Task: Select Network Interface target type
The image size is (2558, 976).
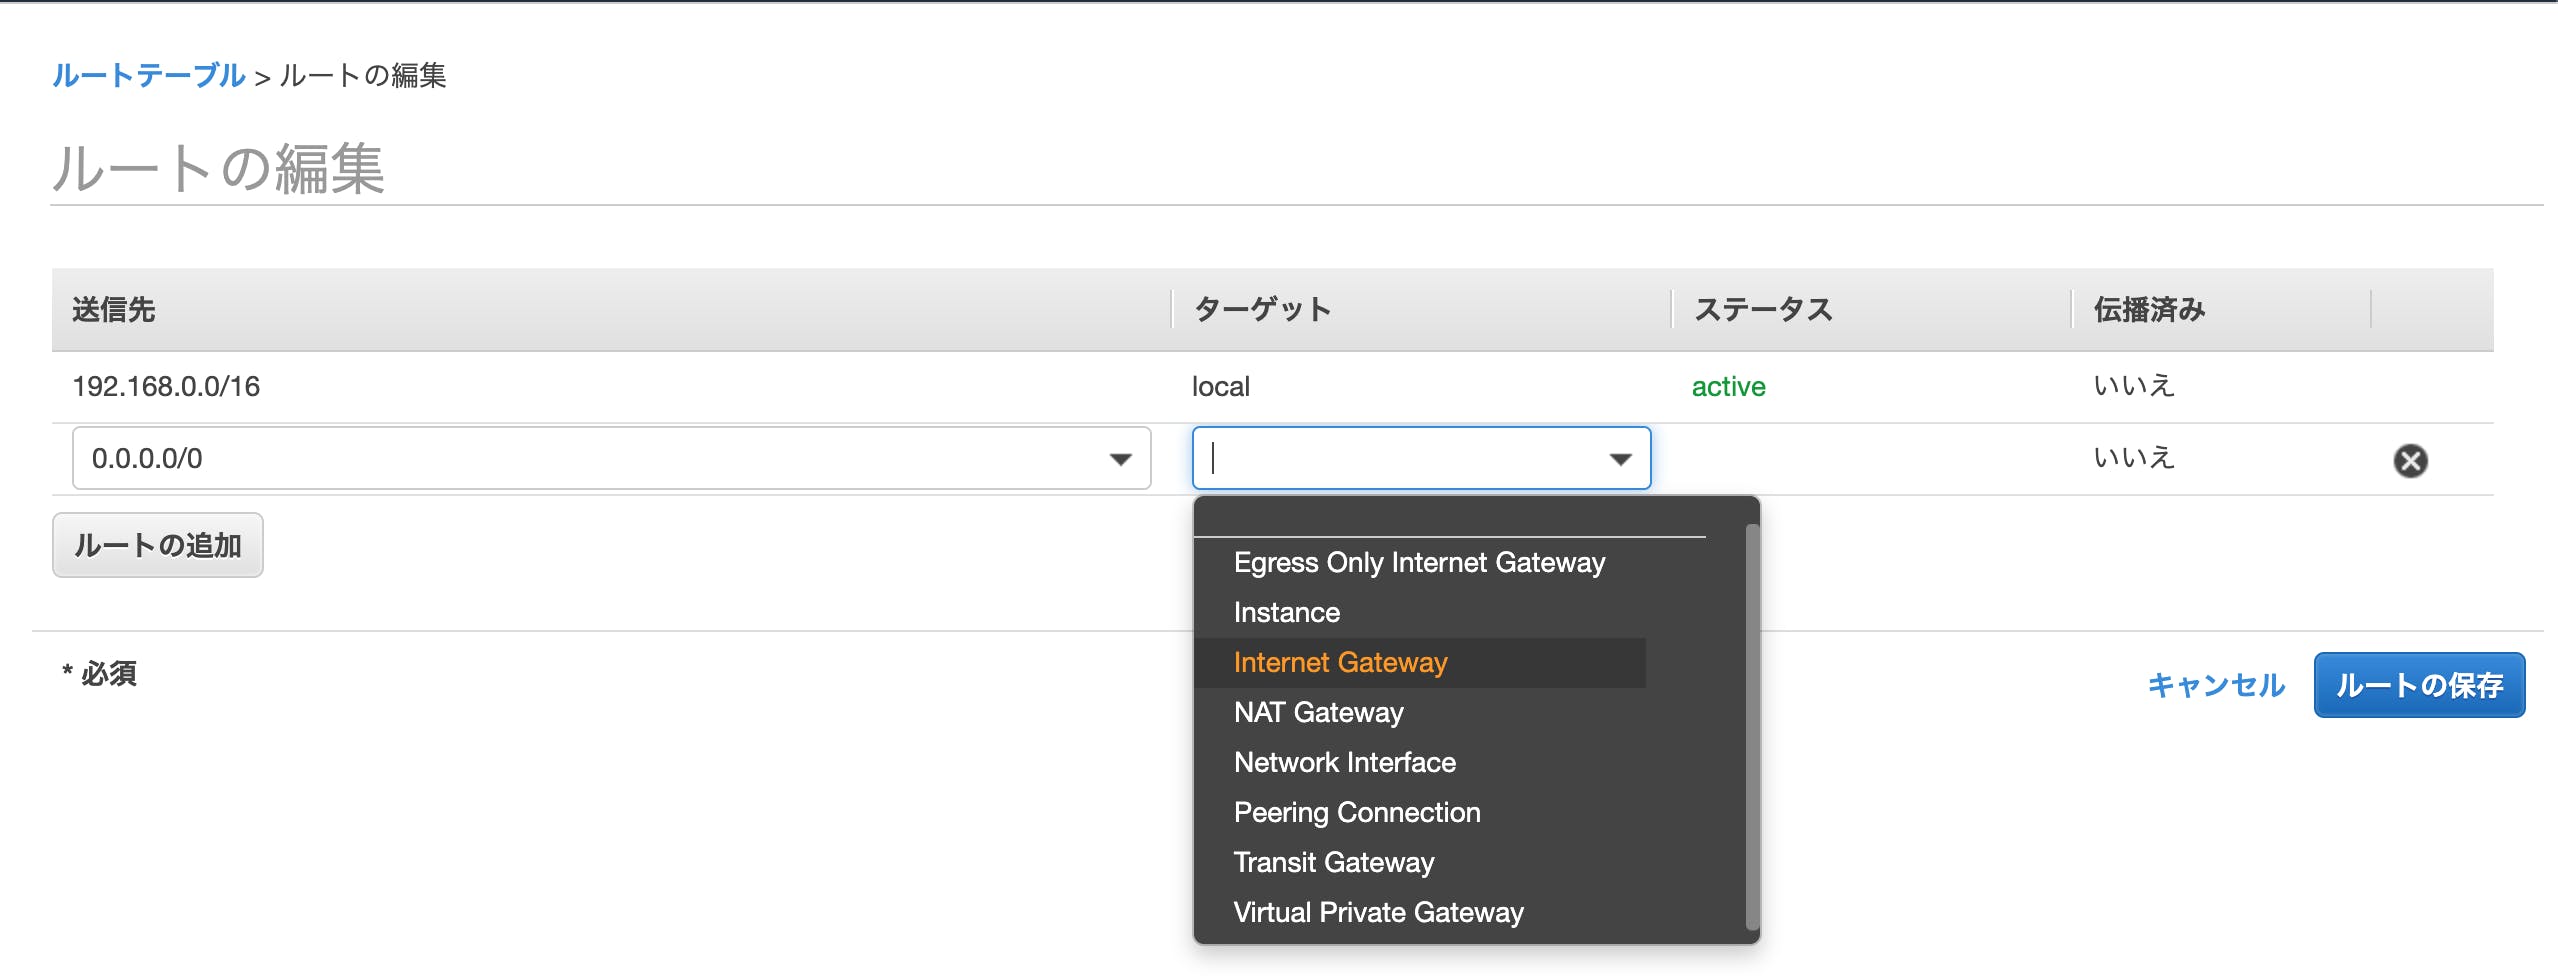Action: (x=1344, y=762)
